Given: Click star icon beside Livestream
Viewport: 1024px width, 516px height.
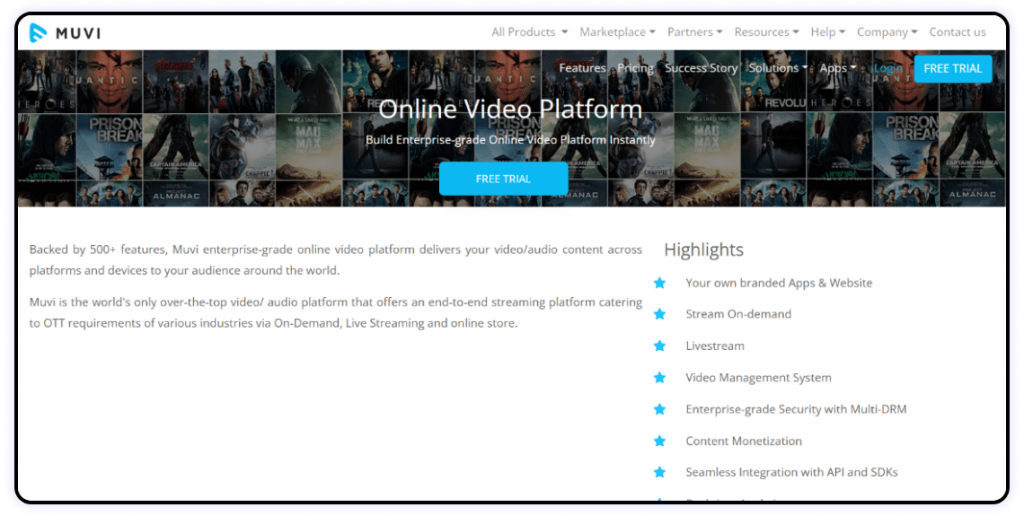Looking at the screenshot, I should click(660, 346).
